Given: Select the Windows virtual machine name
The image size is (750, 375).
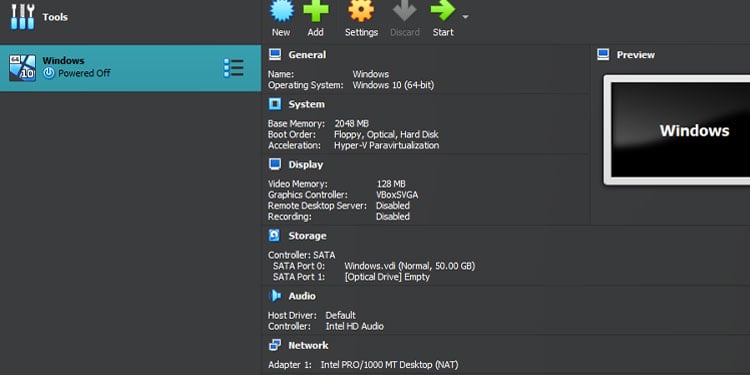Looking at the screenshot, I should tap(63, 61).
